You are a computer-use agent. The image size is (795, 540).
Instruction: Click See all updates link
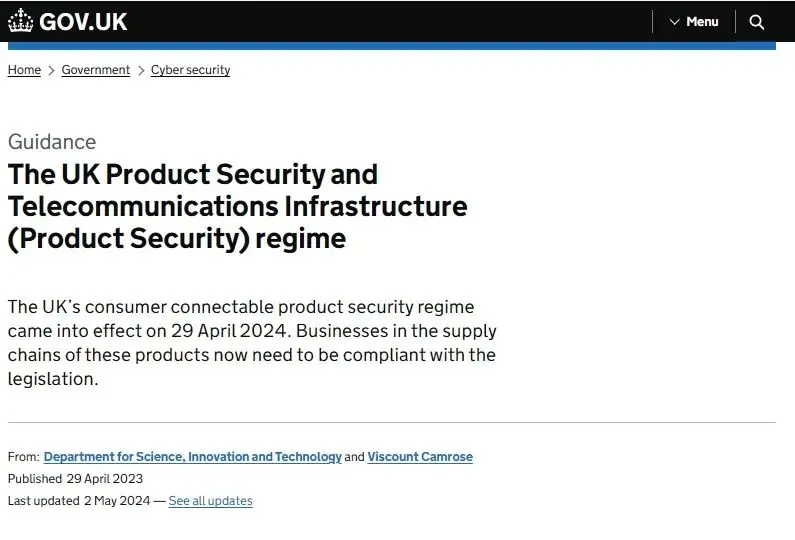point(210,501)
